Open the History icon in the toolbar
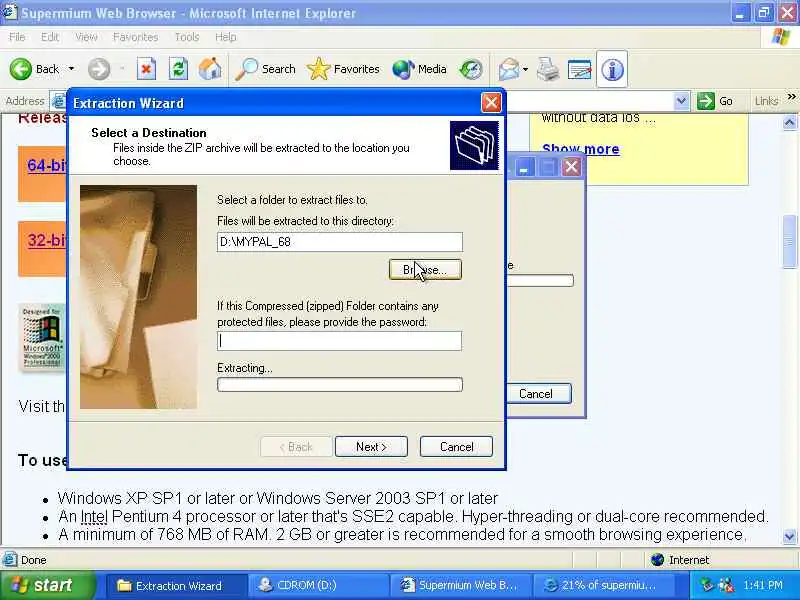The image size is (800, 600). point(470,69)
